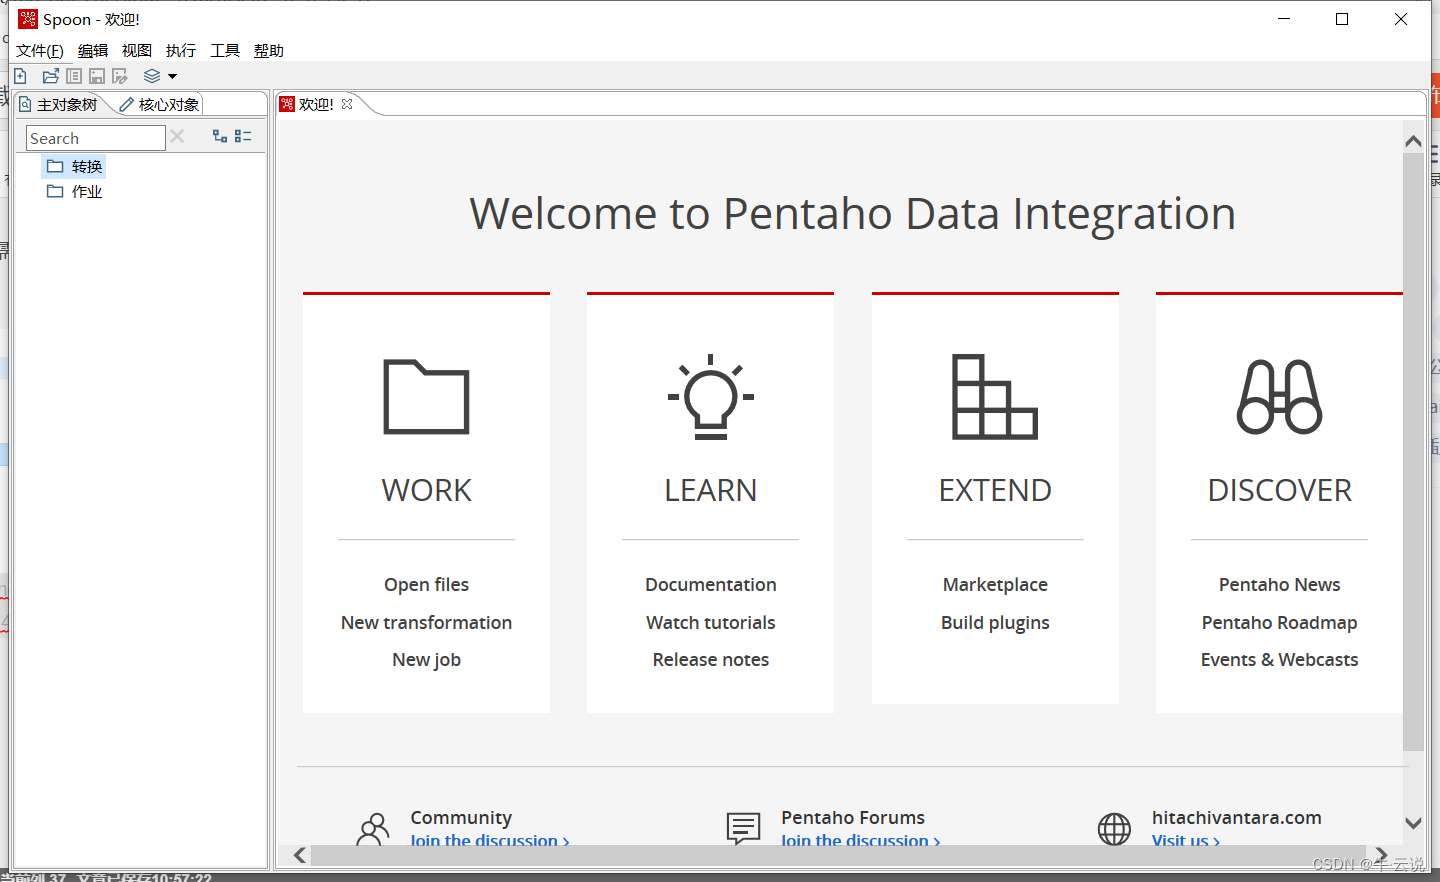
Task: Click the Pentaho Forums chat icon
Action: (744, 828)
